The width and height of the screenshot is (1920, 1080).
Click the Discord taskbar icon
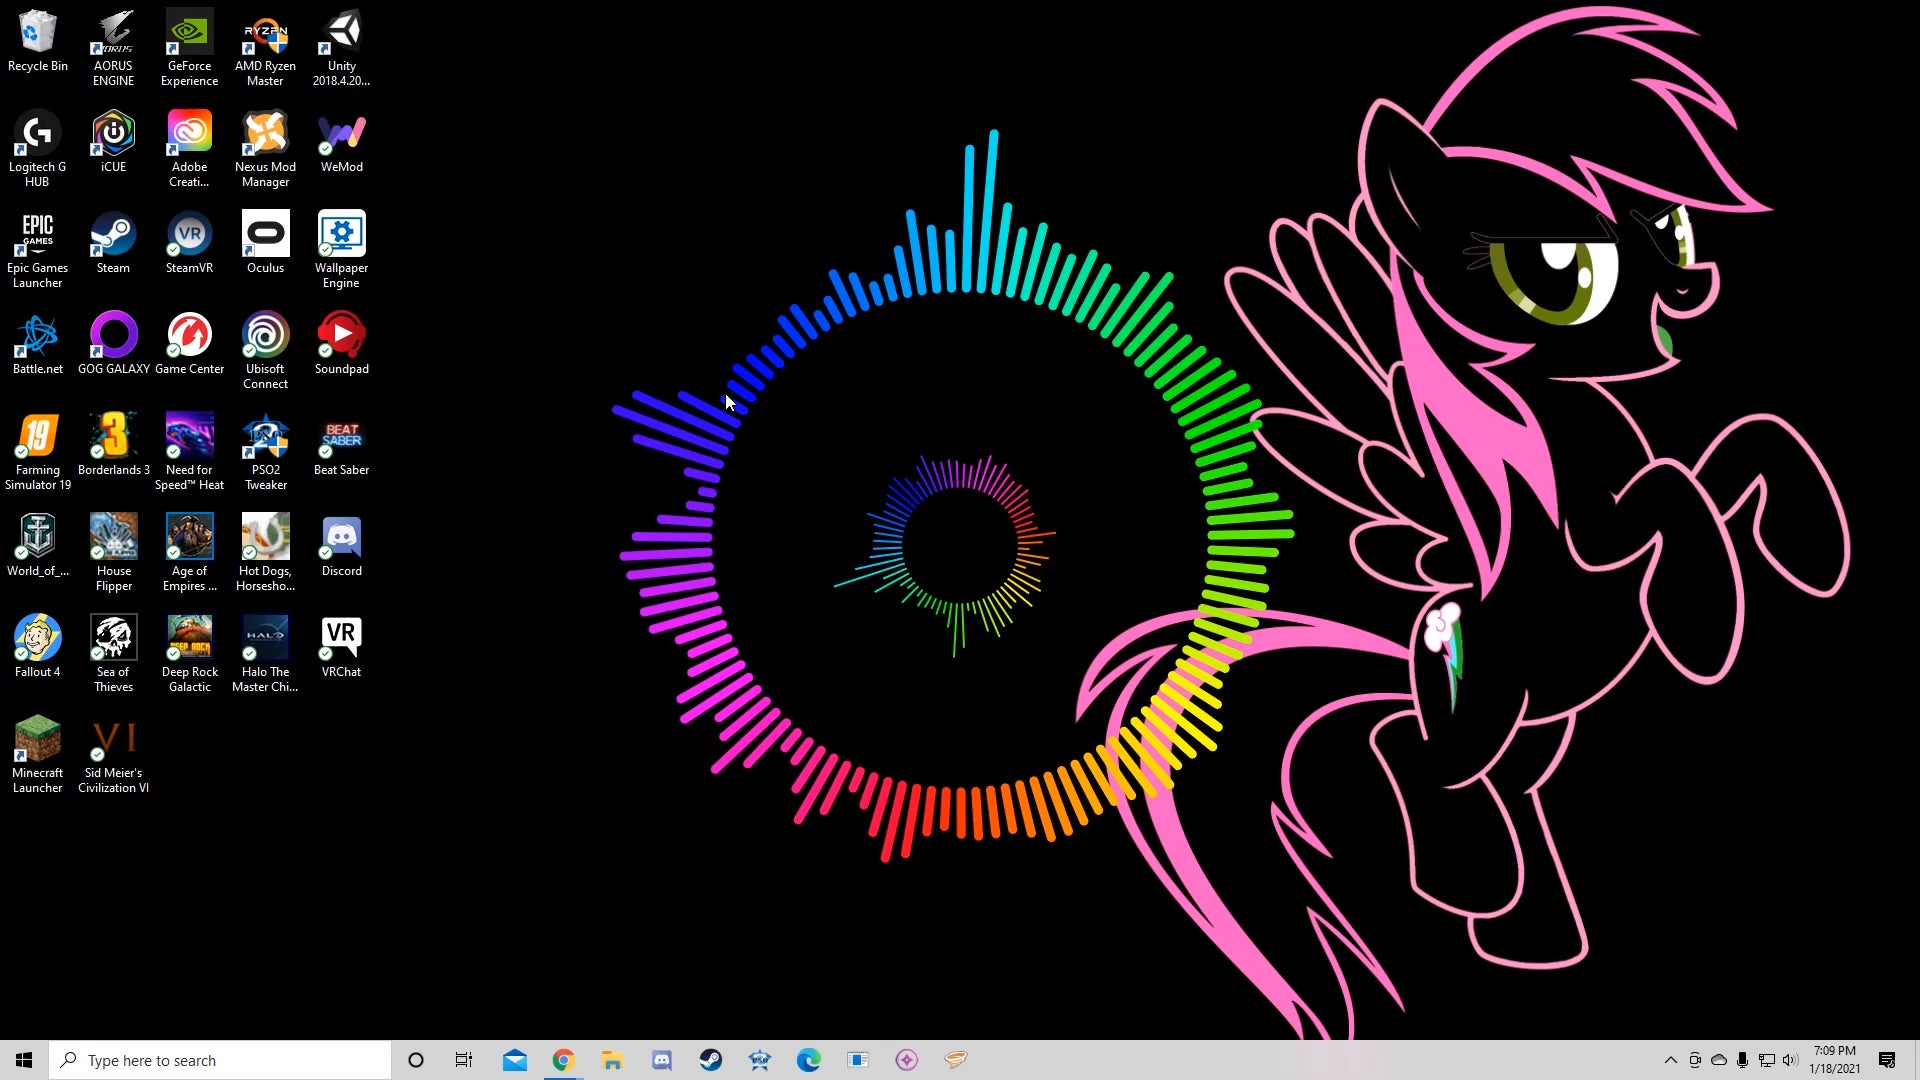pyautogui.click(x=662, y=1059)
